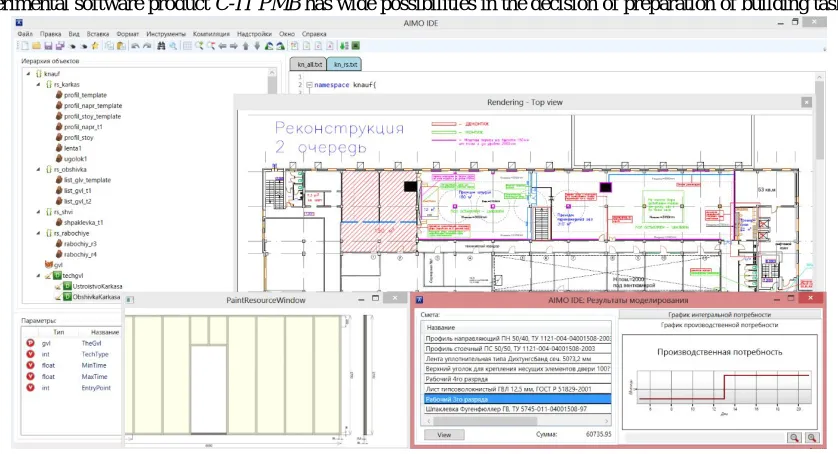Screen dimensions: 838x454
Task: Select profil_napr_t1 in object tree
Action: coord(83,127)
